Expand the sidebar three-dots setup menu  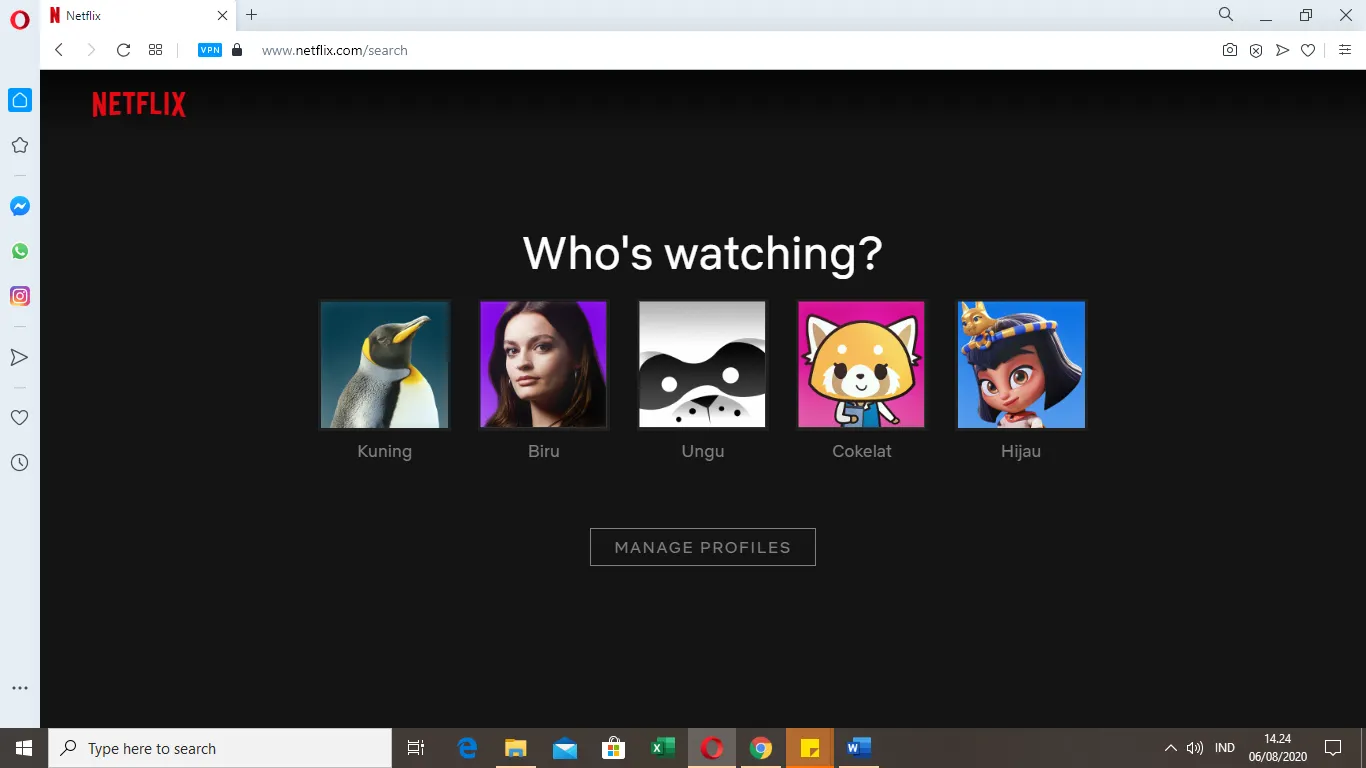(x=19, y=688)
